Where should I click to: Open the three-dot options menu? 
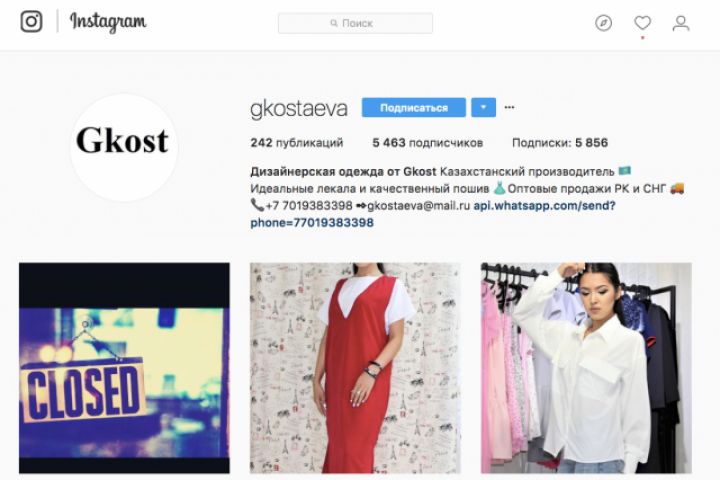click(509, 107)
